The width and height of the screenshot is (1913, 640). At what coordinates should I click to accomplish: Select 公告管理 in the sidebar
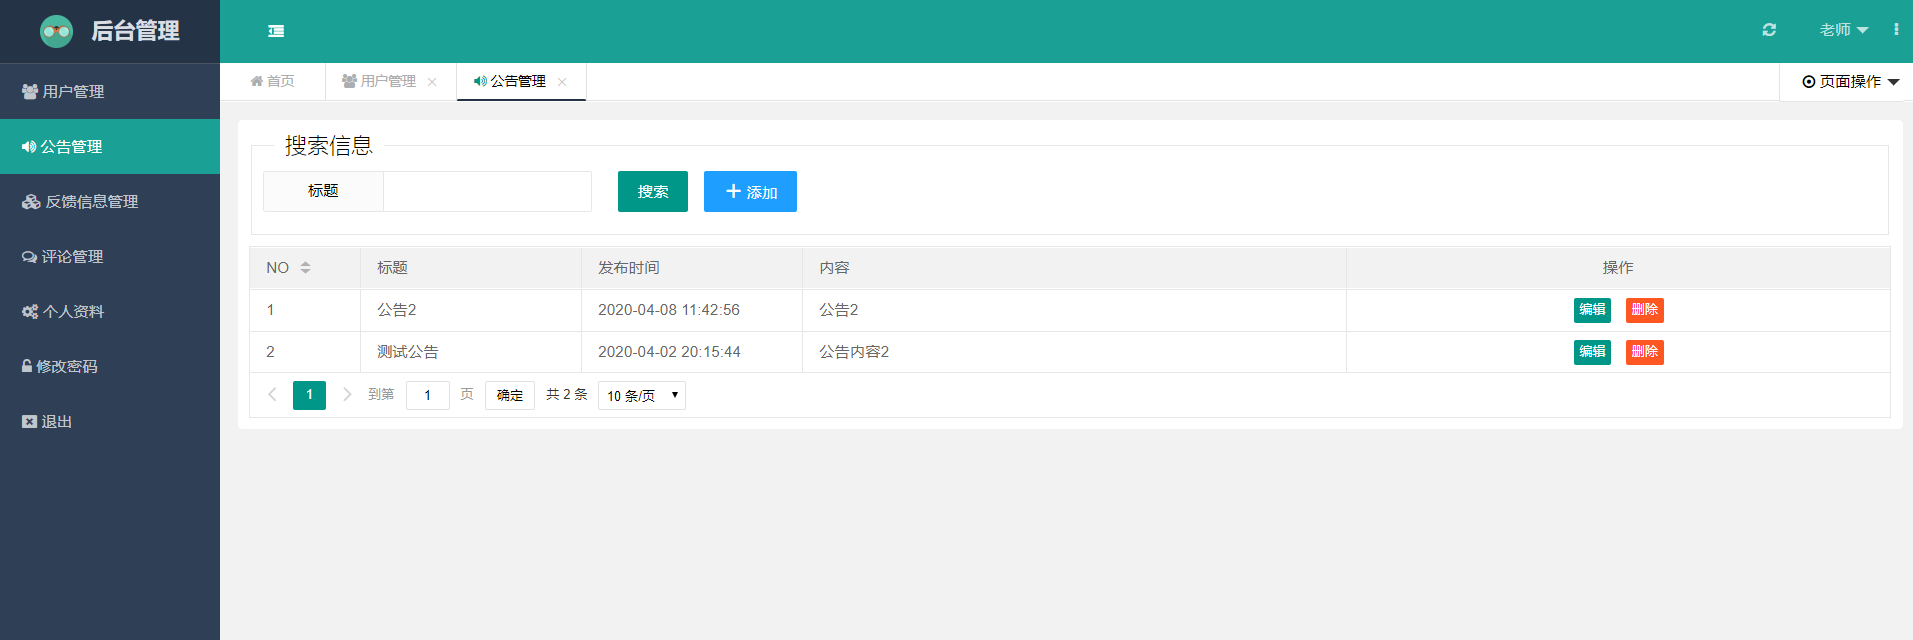click(x=110, y=146)
